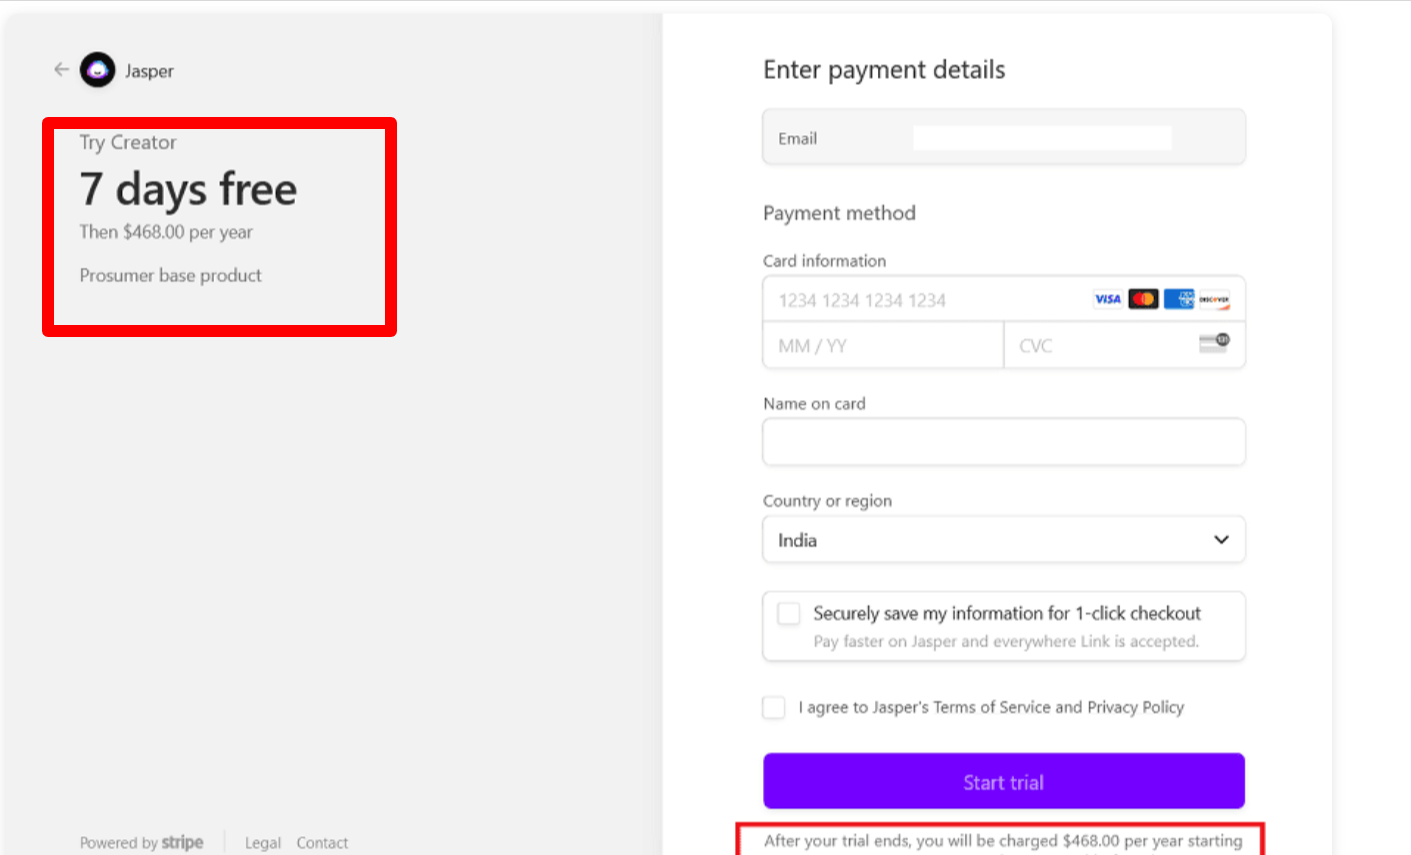Click the back arrow next to Jasper
This screenshot has width=1411, height=855.
[x=61, y=70]
